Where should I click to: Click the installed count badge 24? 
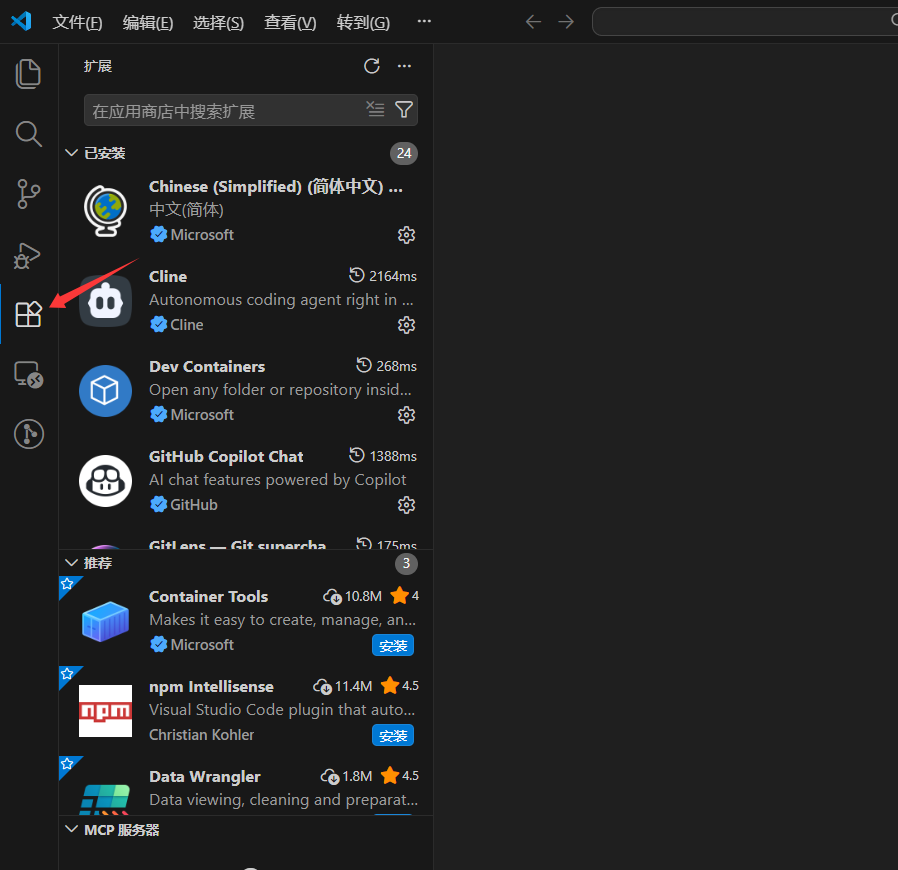(404, 153)
